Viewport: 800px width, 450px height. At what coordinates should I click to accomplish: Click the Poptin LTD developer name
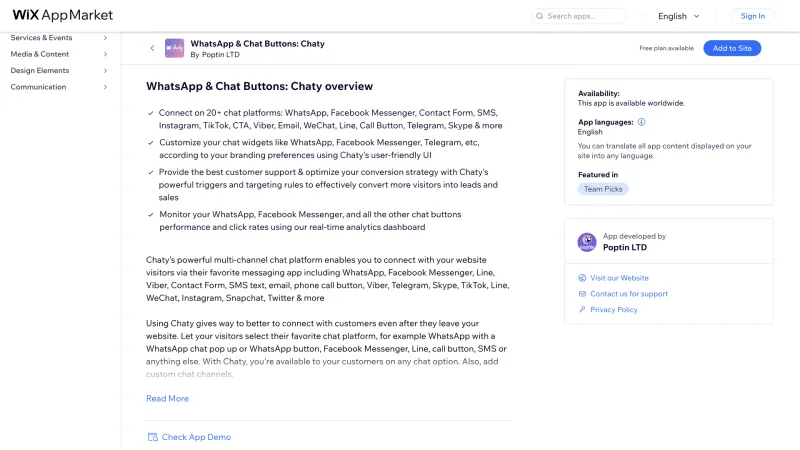[x=625, y=247]
